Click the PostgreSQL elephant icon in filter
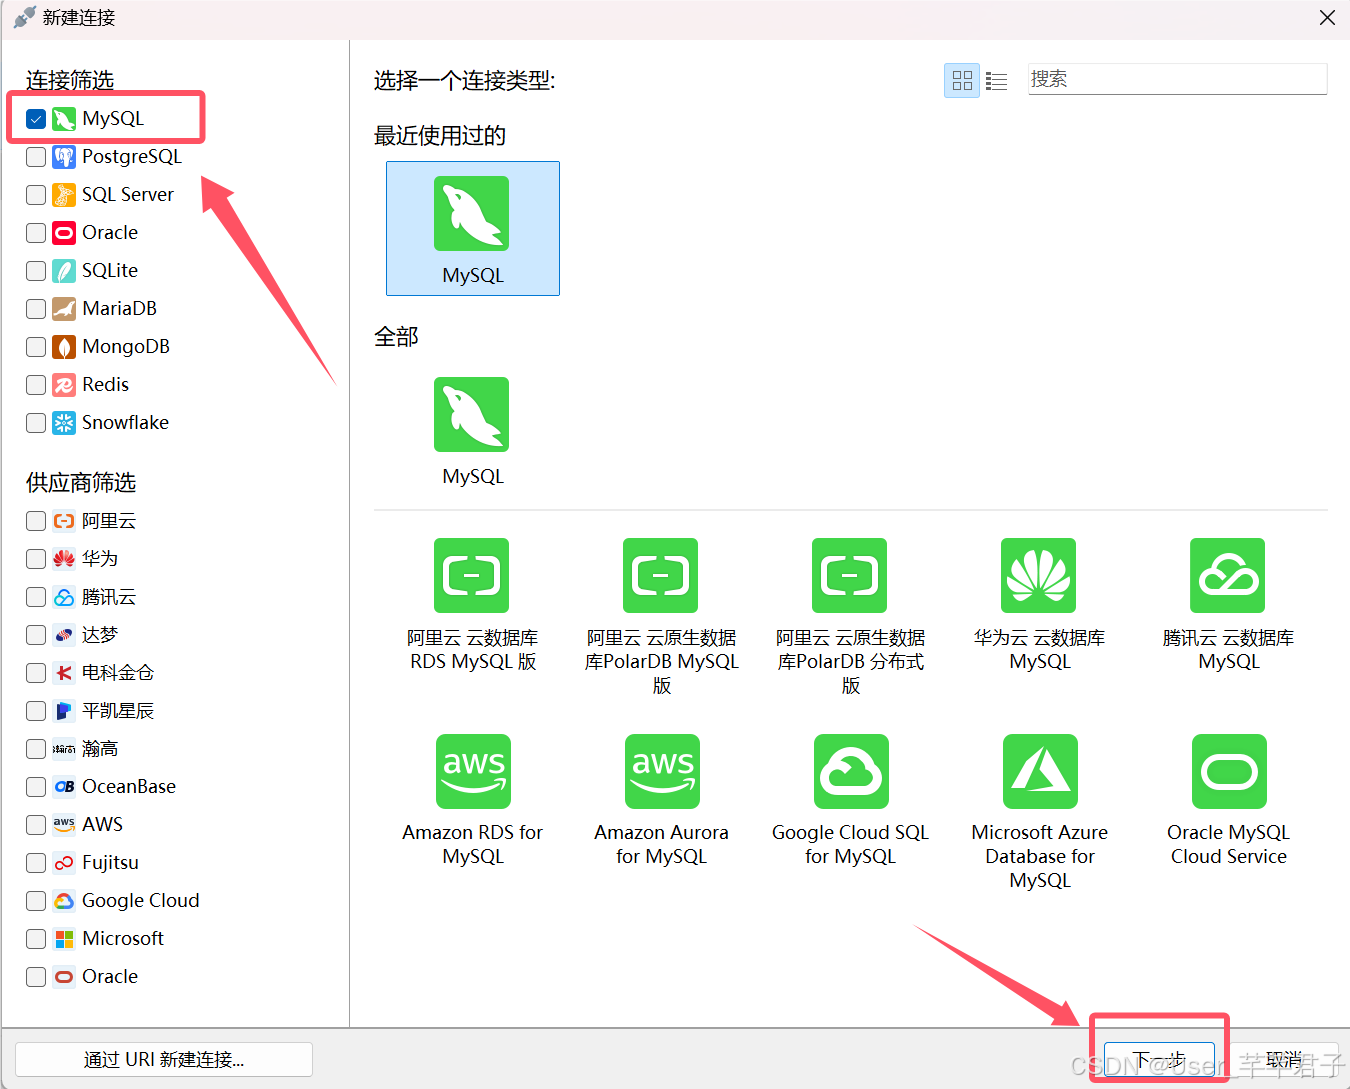The image size is (1350, 1089). (64, 157)
